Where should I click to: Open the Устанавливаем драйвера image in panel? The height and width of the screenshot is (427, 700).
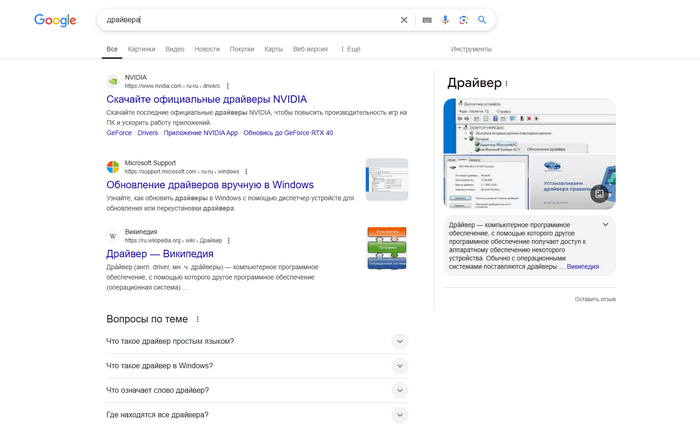[573, 182]
